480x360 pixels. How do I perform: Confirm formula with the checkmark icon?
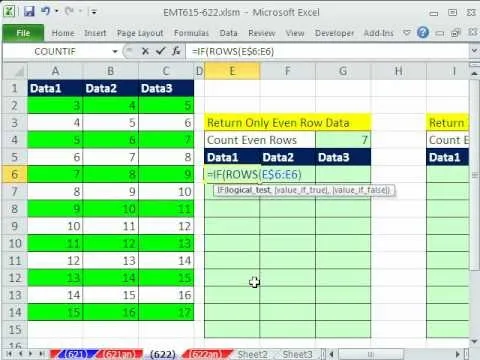[160, 51]
